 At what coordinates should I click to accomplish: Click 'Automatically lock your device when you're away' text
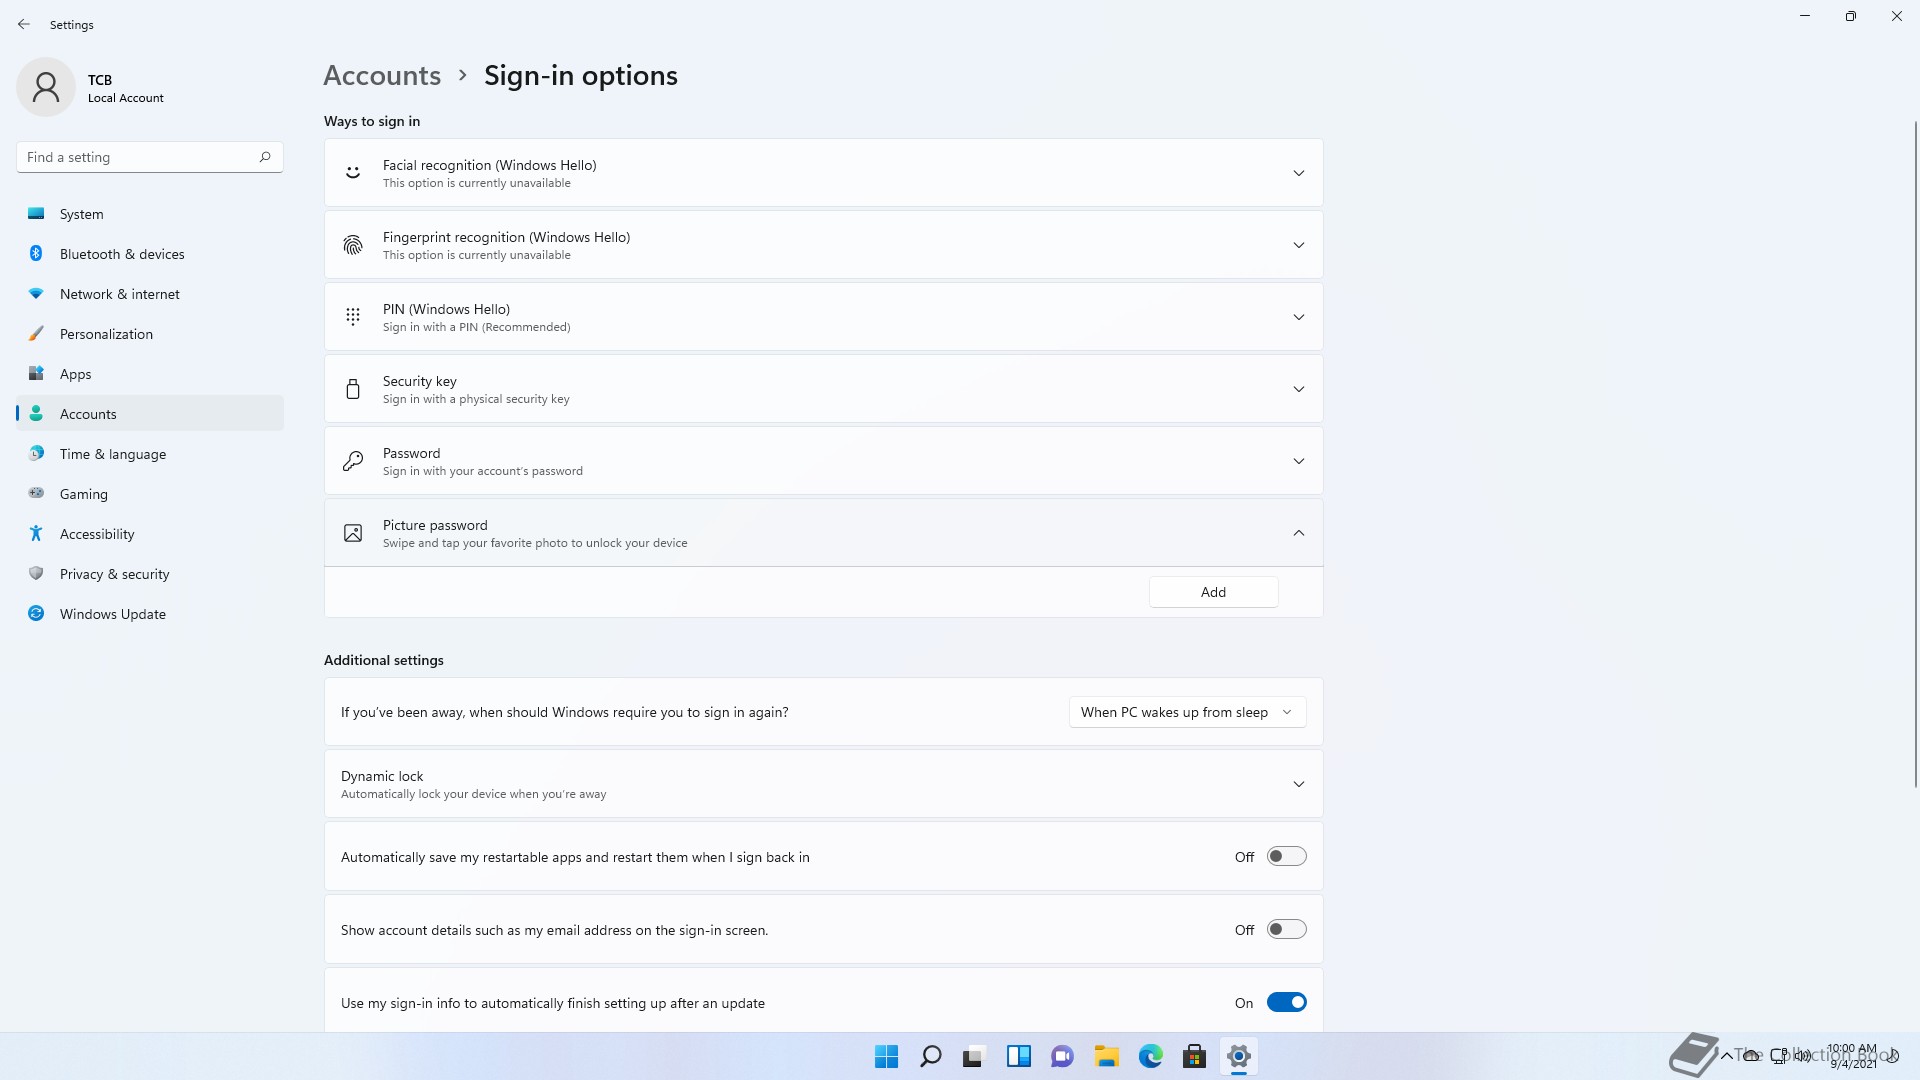pos(473,794)
